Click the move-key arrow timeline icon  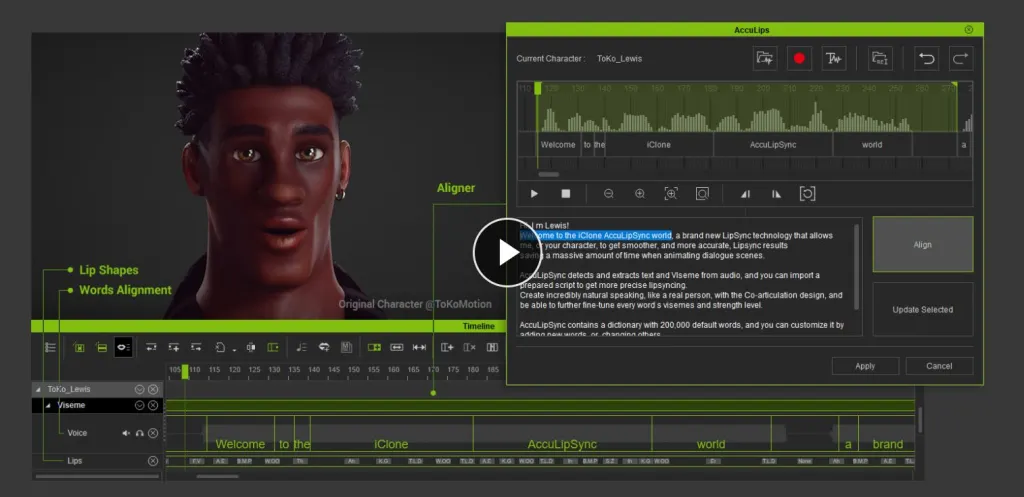pyautogui.click(x=196, y=347)
